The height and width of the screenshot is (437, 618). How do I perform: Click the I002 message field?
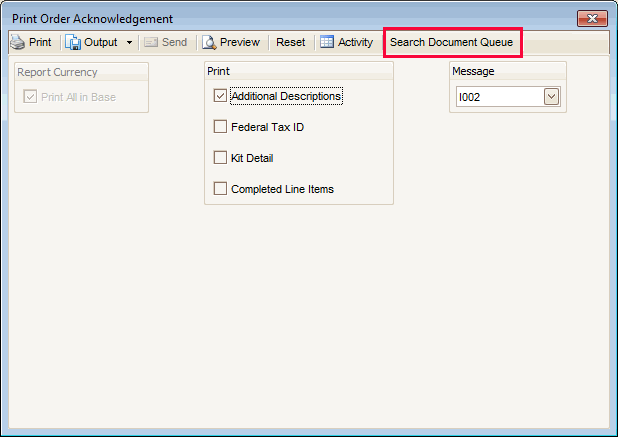[x=498, y=97]
